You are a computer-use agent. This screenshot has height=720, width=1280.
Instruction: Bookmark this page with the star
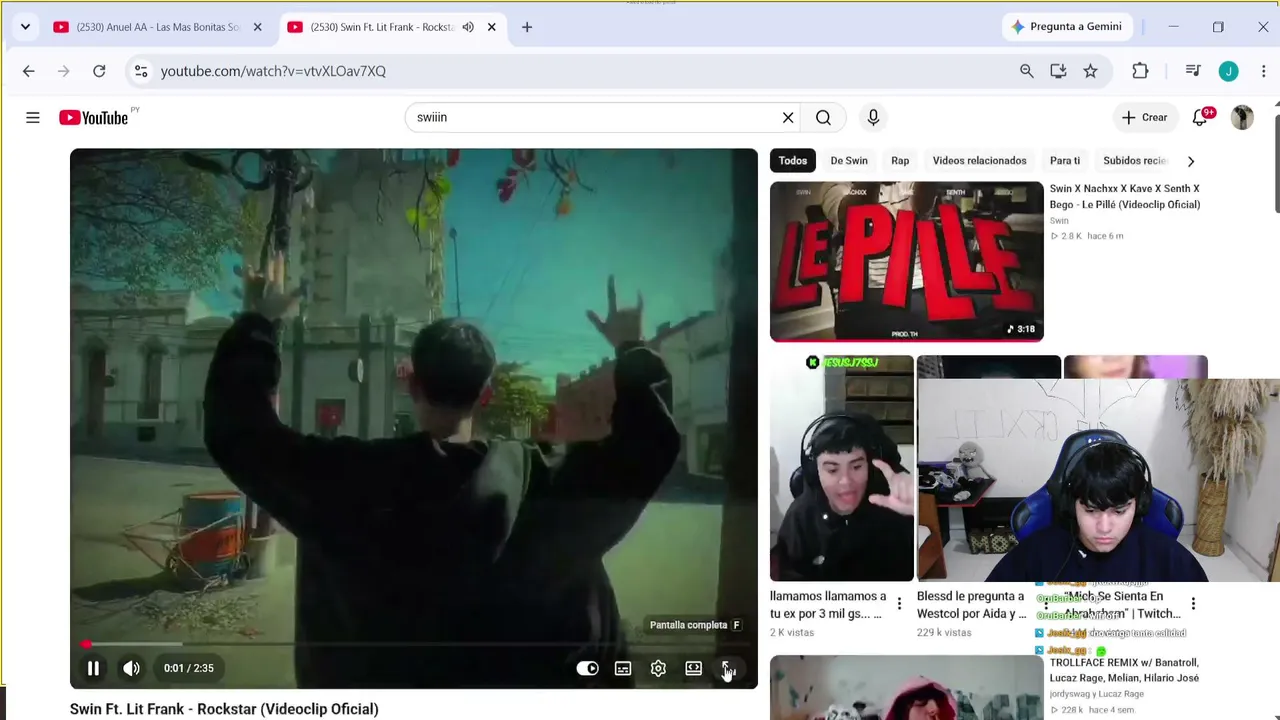1090,71
